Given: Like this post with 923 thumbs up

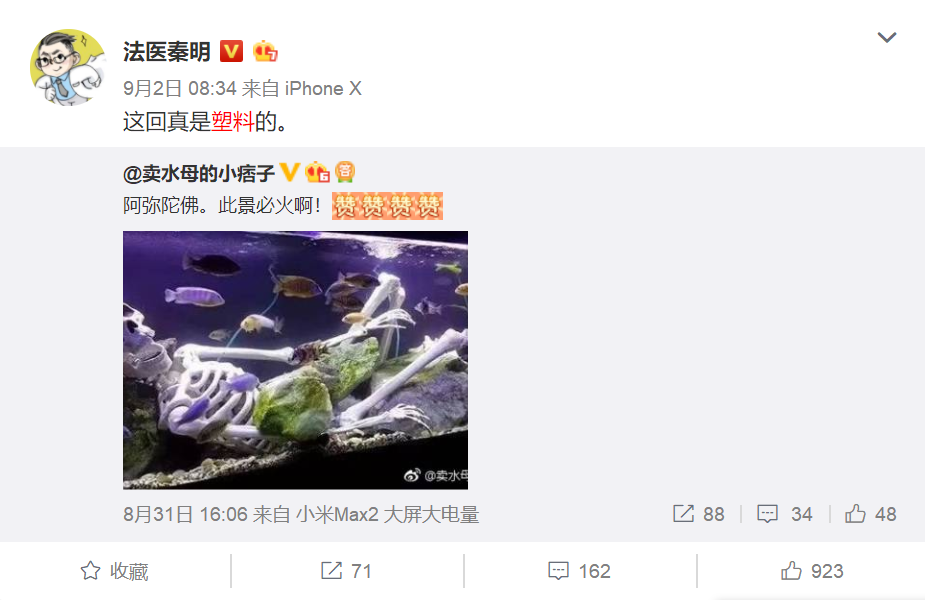Looking at the screenshot, I should tap(812, 571).
